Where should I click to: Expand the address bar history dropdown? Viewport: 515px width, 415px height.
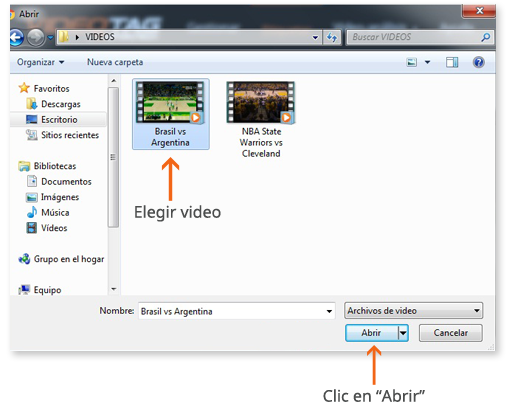315,37
